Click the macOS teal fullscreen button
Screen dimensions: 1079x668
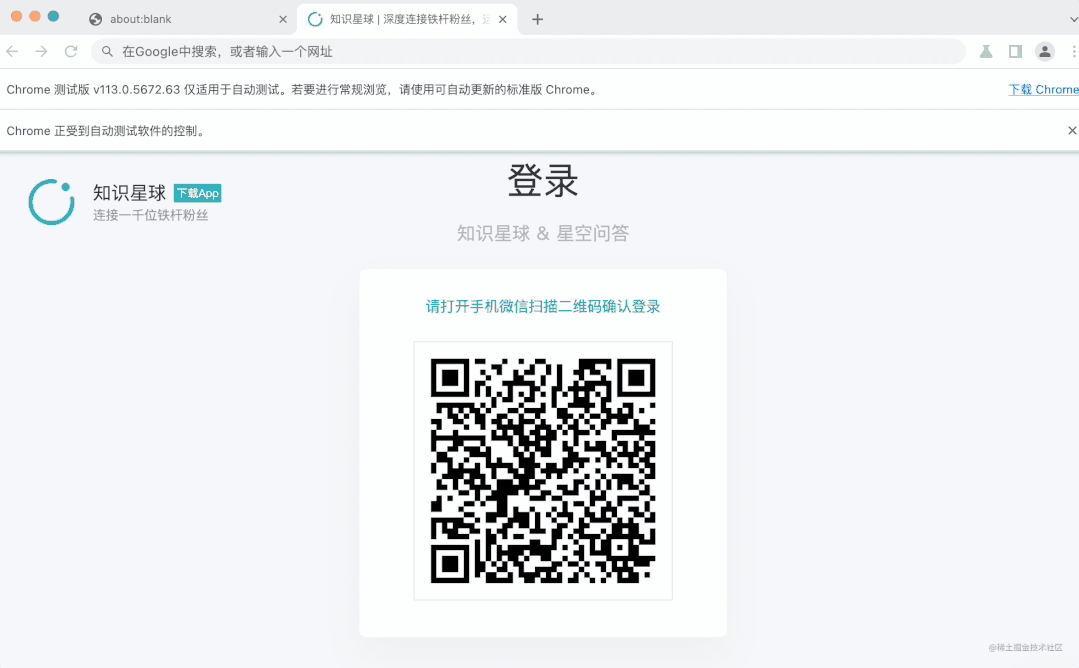[53, 16]
